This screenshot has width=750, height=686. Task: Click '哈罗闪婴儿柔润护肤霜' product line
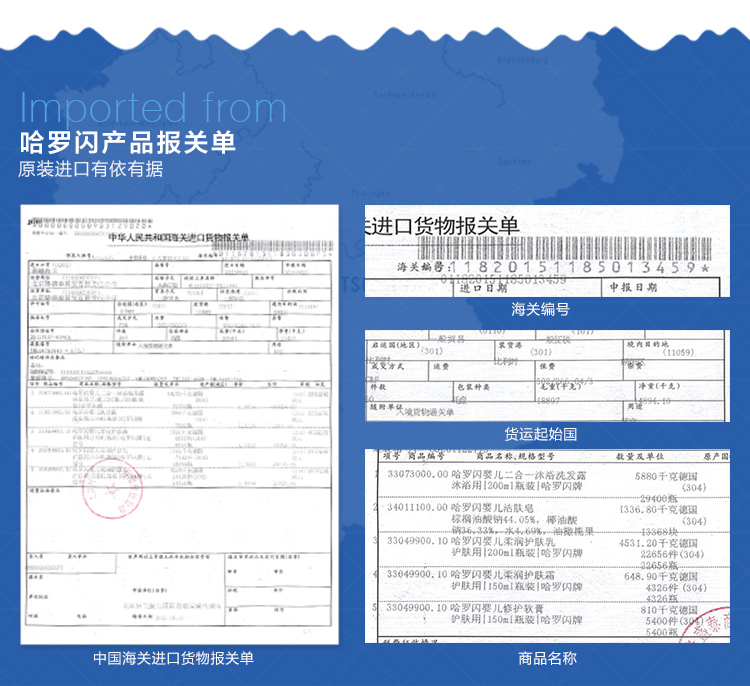[x=503, y=575]
